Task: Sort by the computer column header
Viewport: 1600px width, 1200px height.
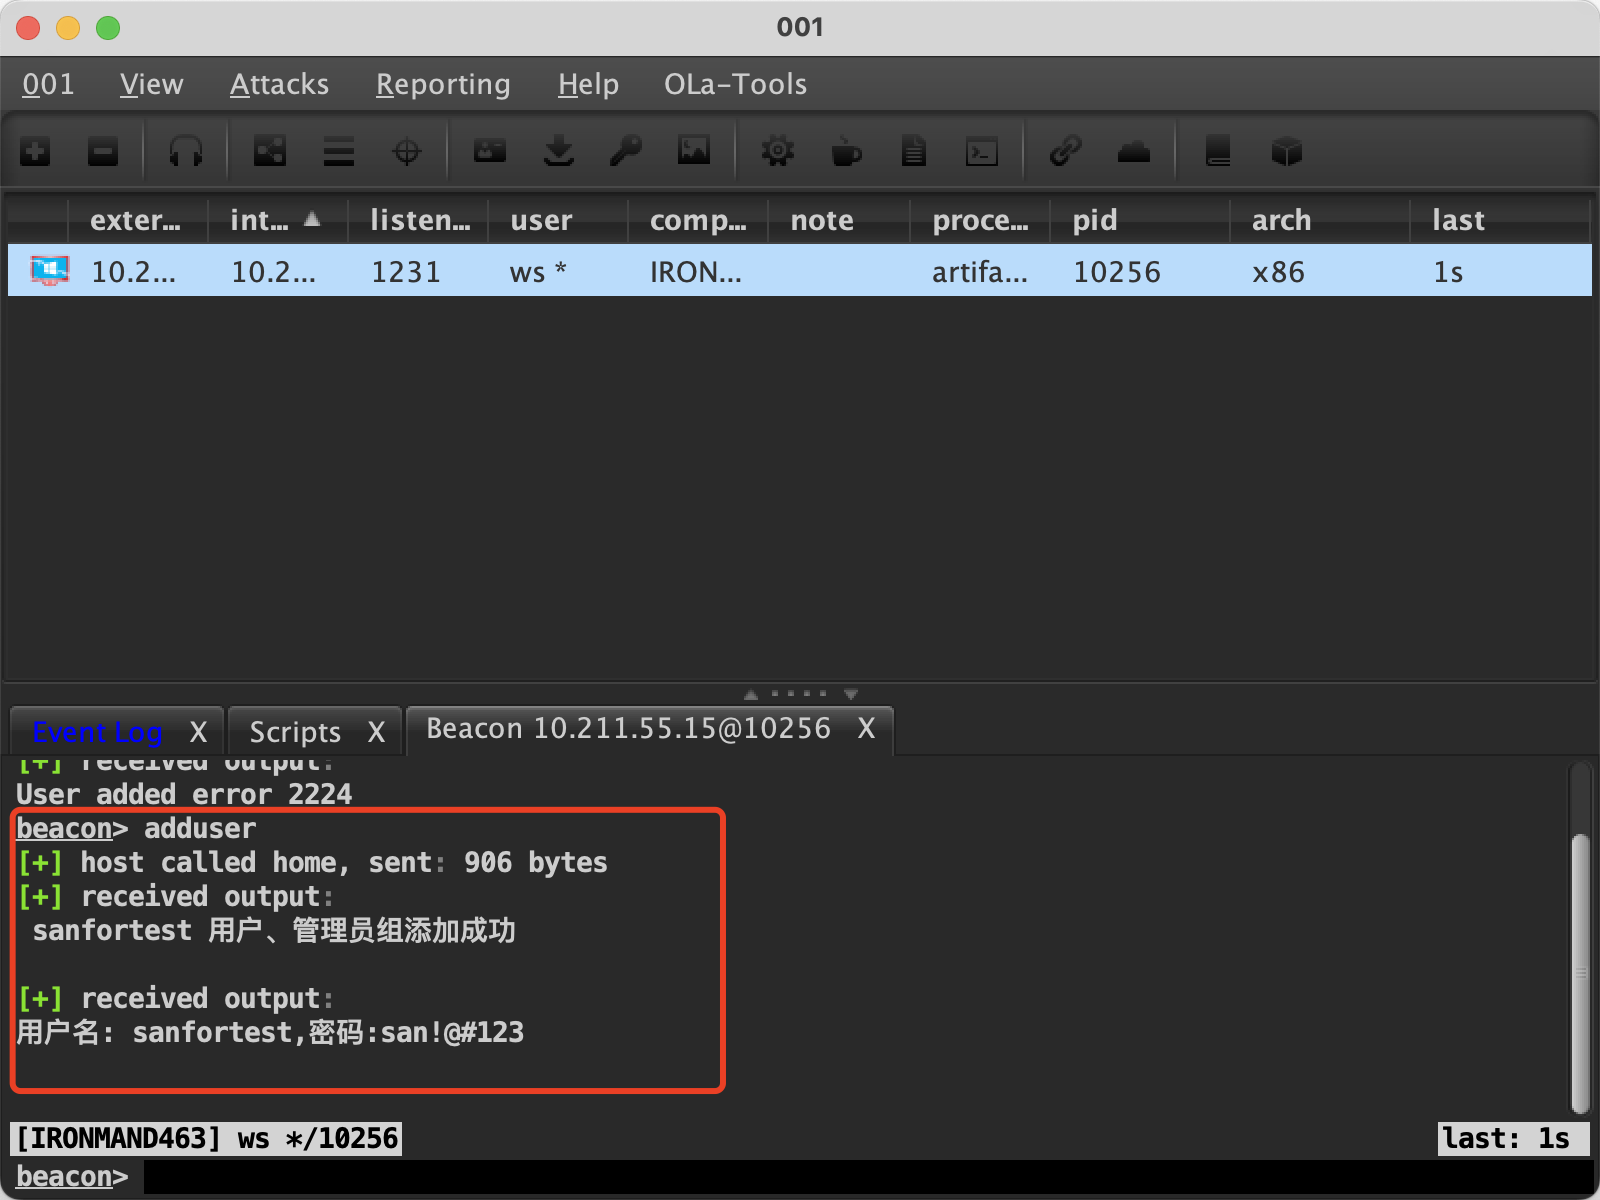Action: (x=698, y=220)
